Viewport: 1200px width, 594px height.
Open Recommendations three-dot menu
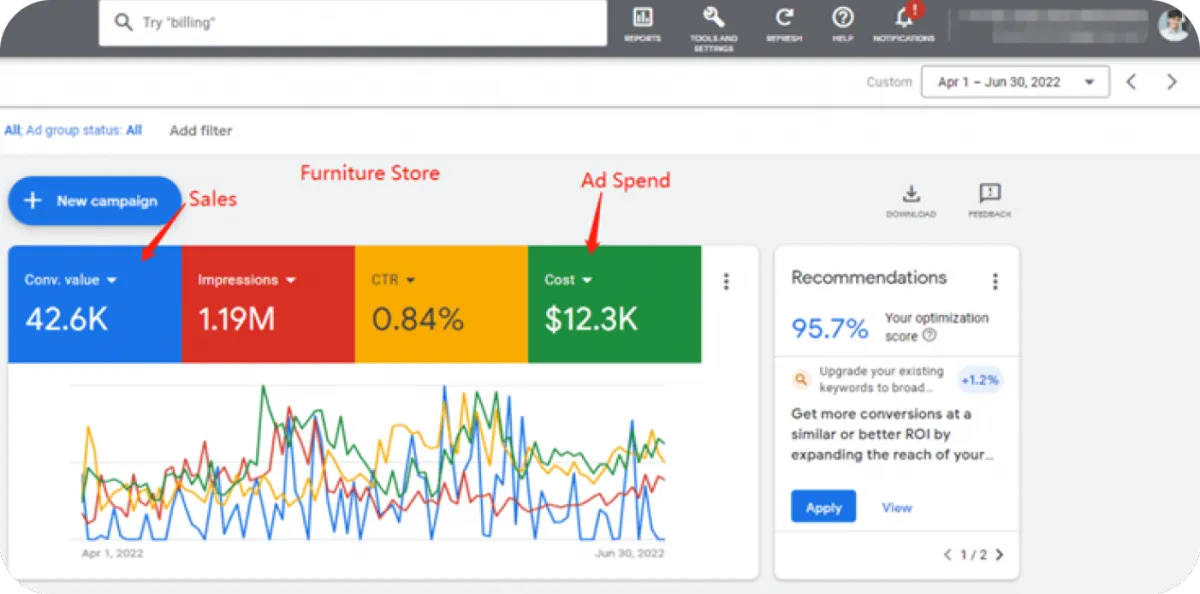(x=994, y=282)
